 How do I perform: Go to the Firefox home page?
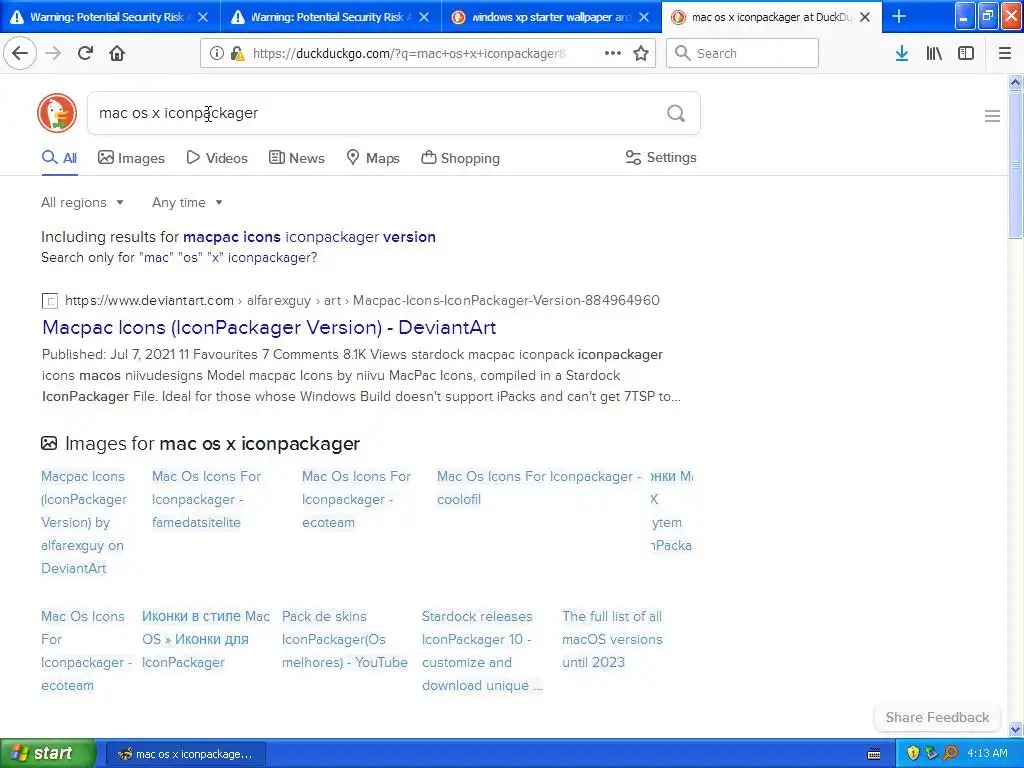tap(117, 53)
